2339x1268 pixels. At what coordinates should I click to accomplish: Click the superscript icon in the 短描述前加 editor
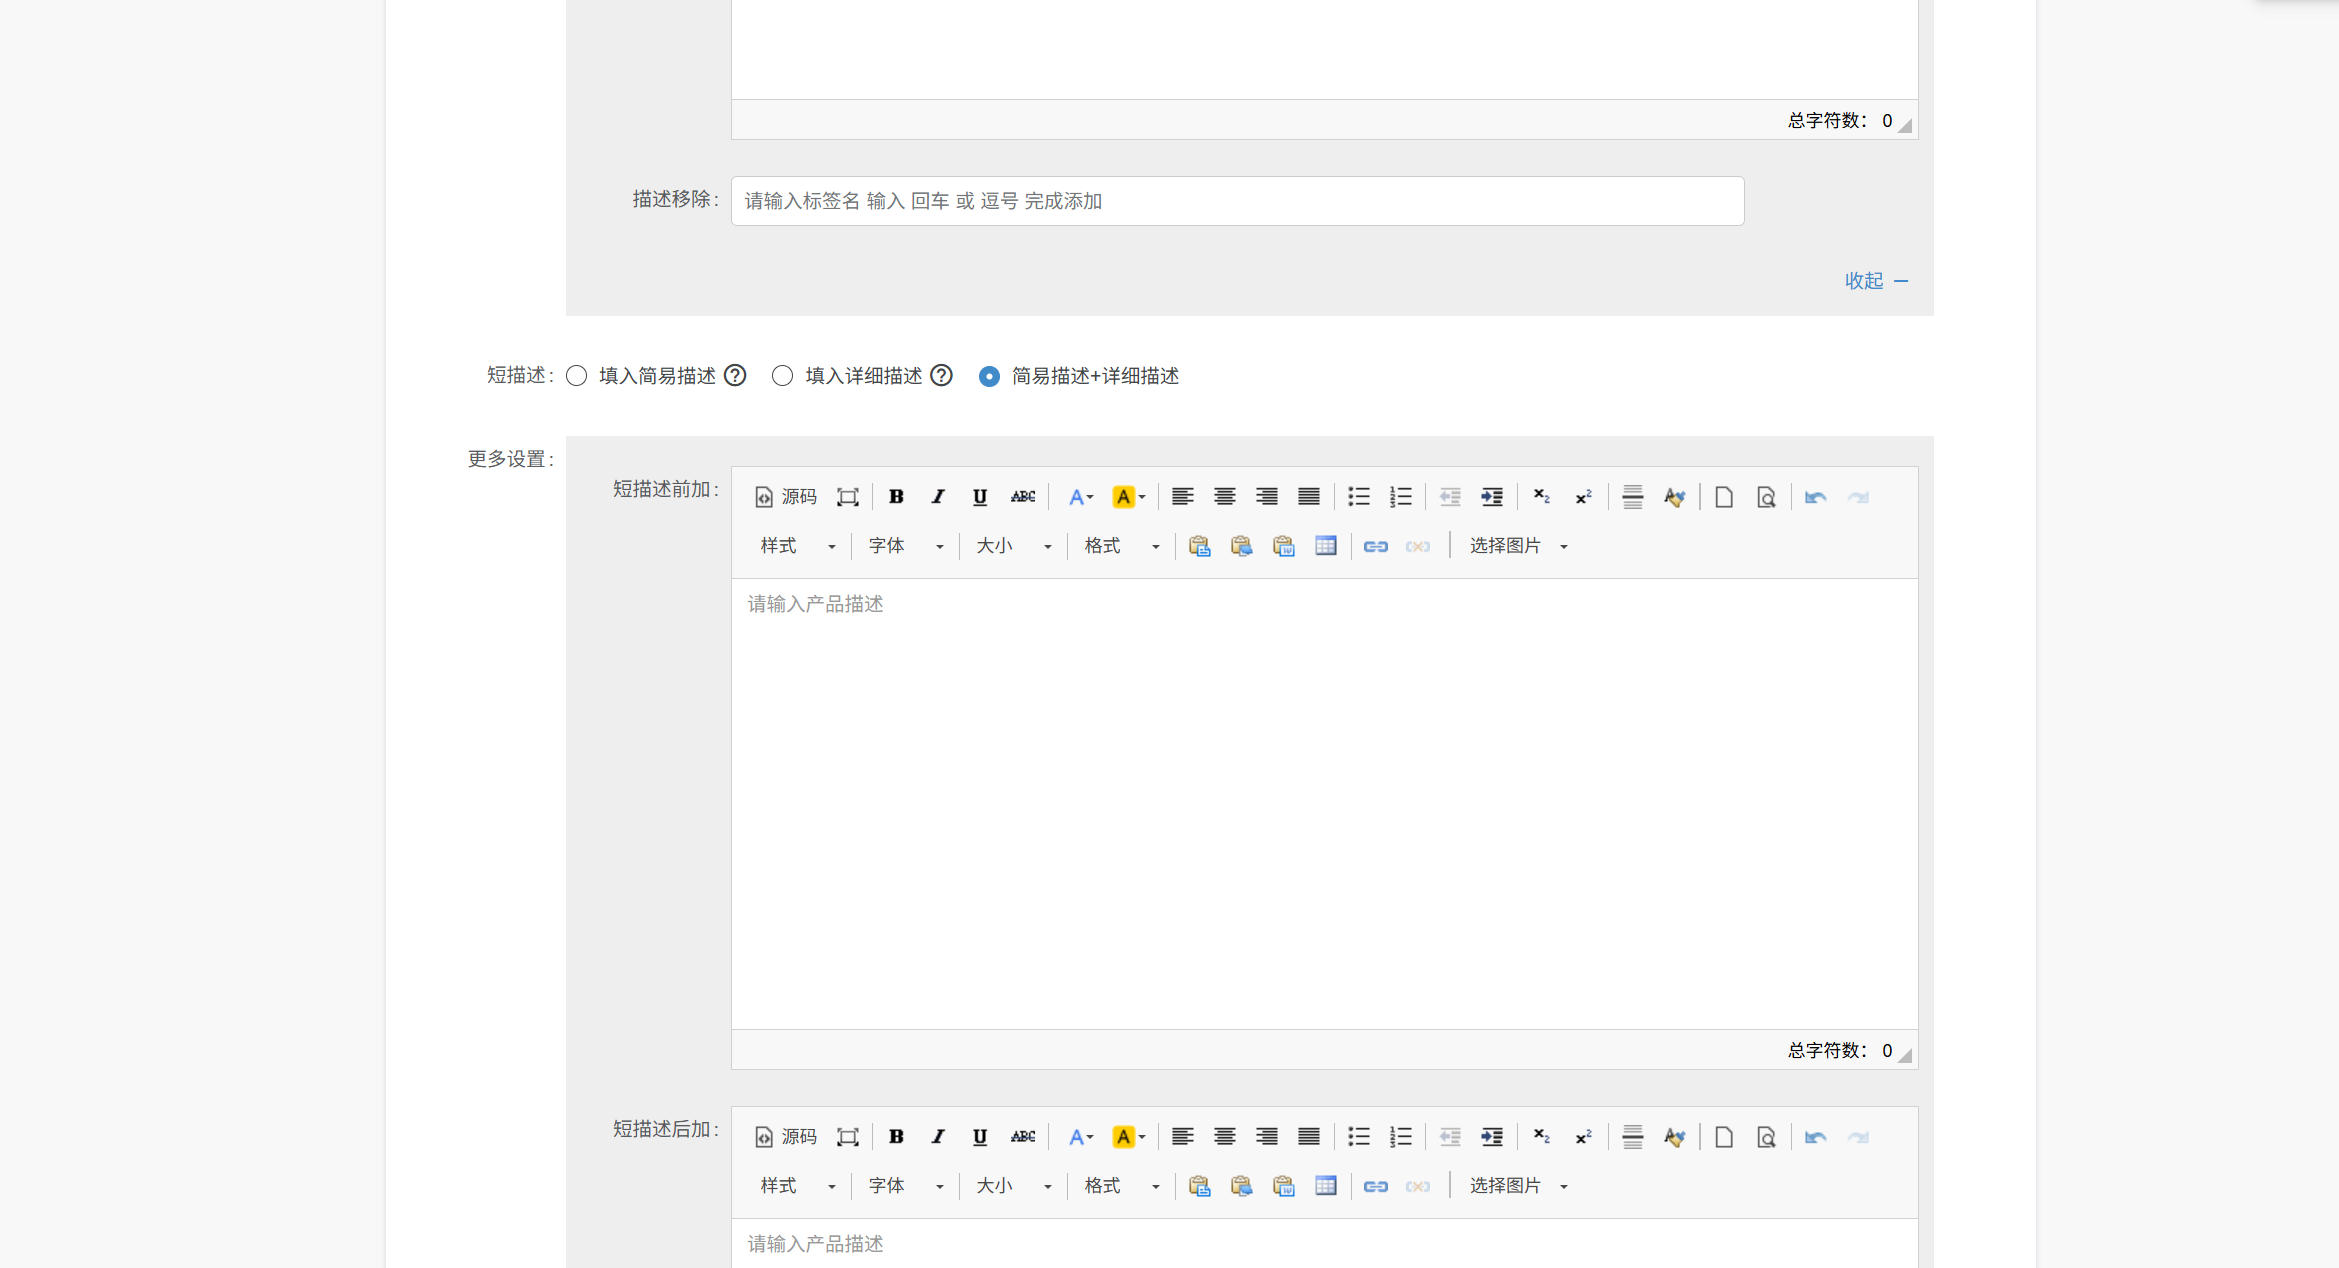(x=1583, y=497)
